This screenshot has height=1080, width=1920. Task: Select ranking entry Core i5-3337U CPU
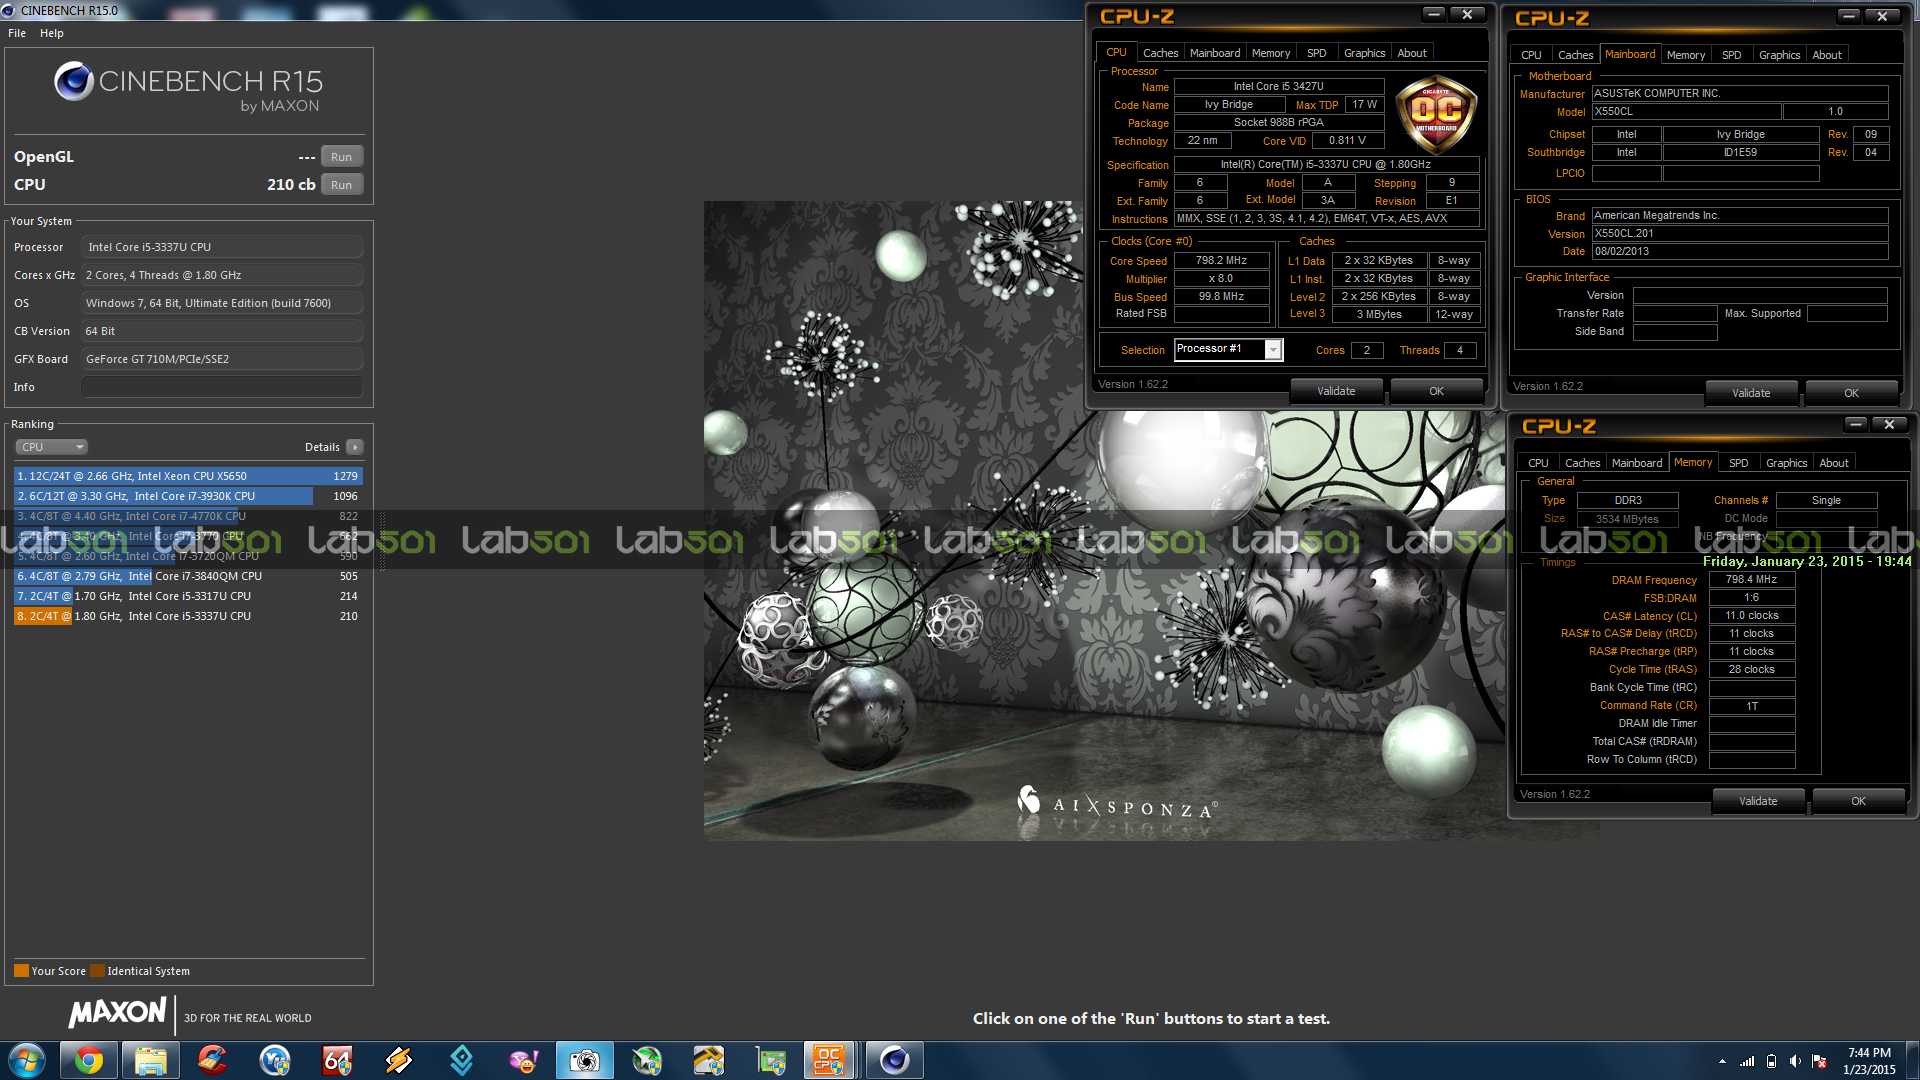tap(189, 616)
